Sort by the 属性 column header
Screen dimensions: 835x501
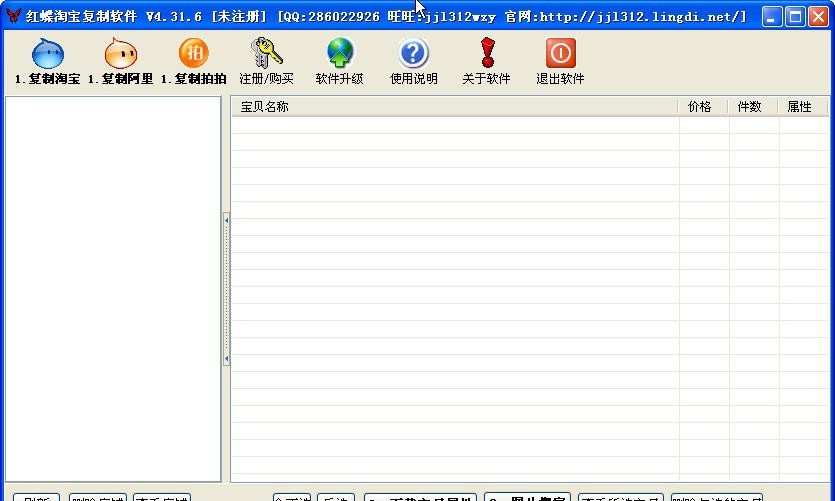[803, 107]
